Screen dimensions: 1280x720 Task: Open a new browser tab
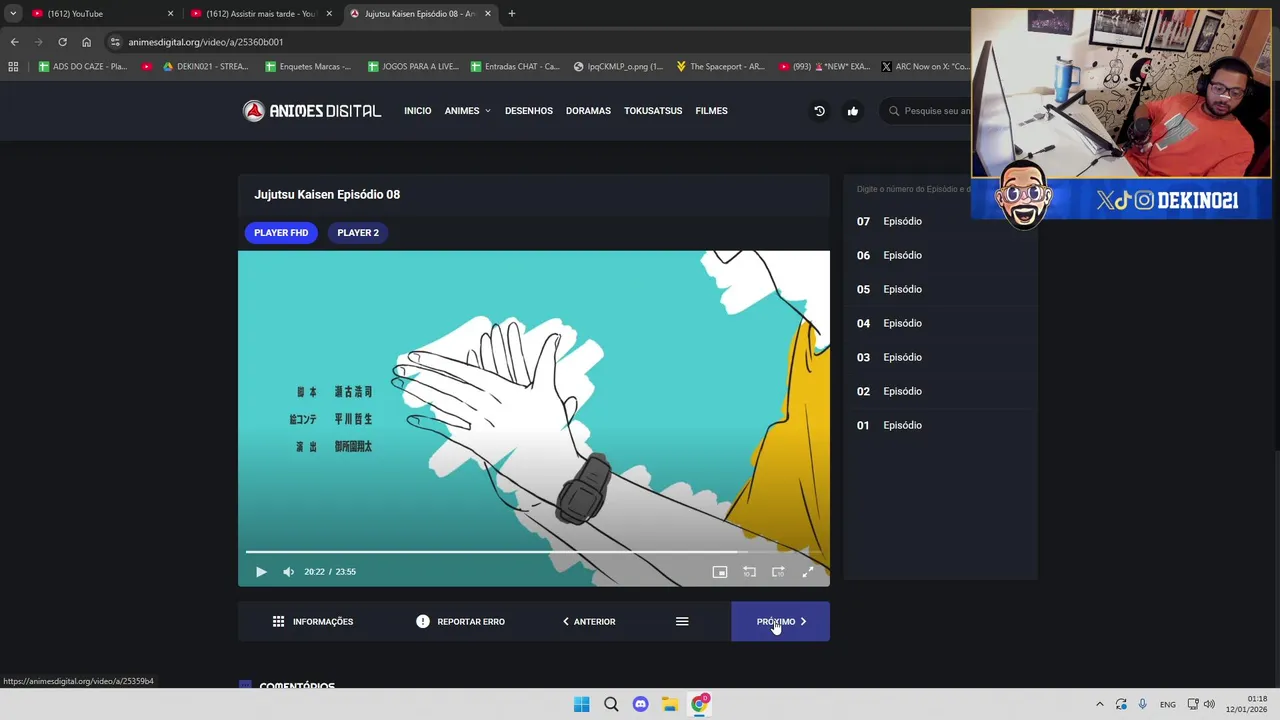coord(511,14)
